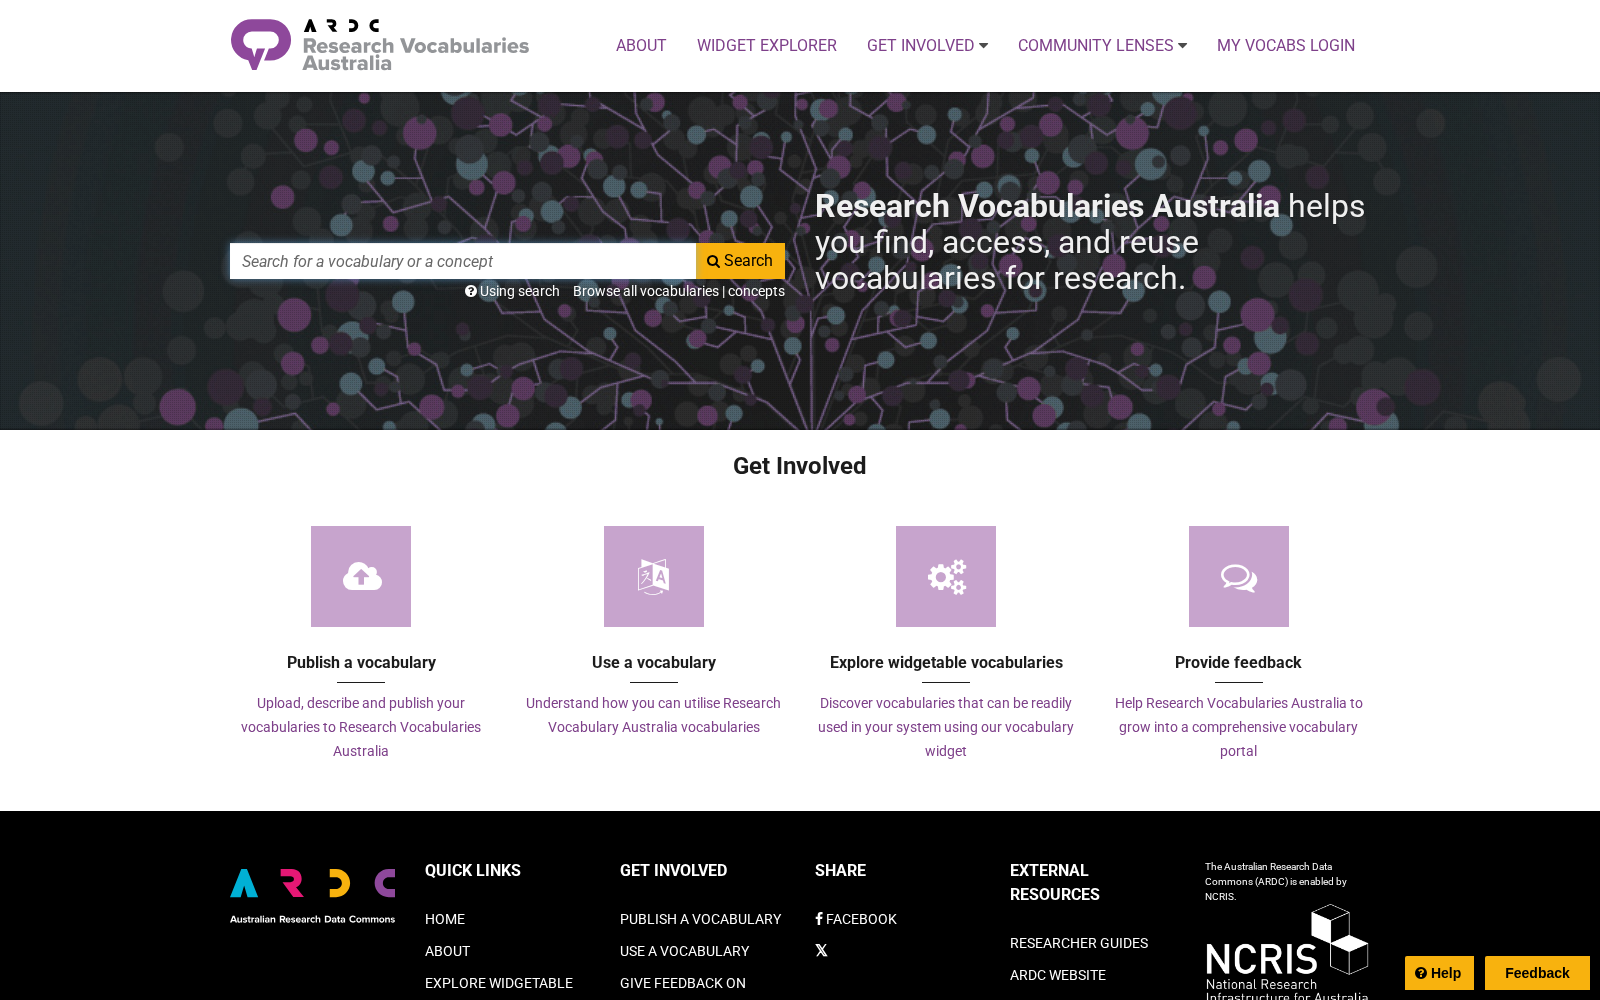This screenshot has height=1000, width=1600.
Task: Open the Explore widgetable vocabularies gears icon
Action: (x=946, y=576)
